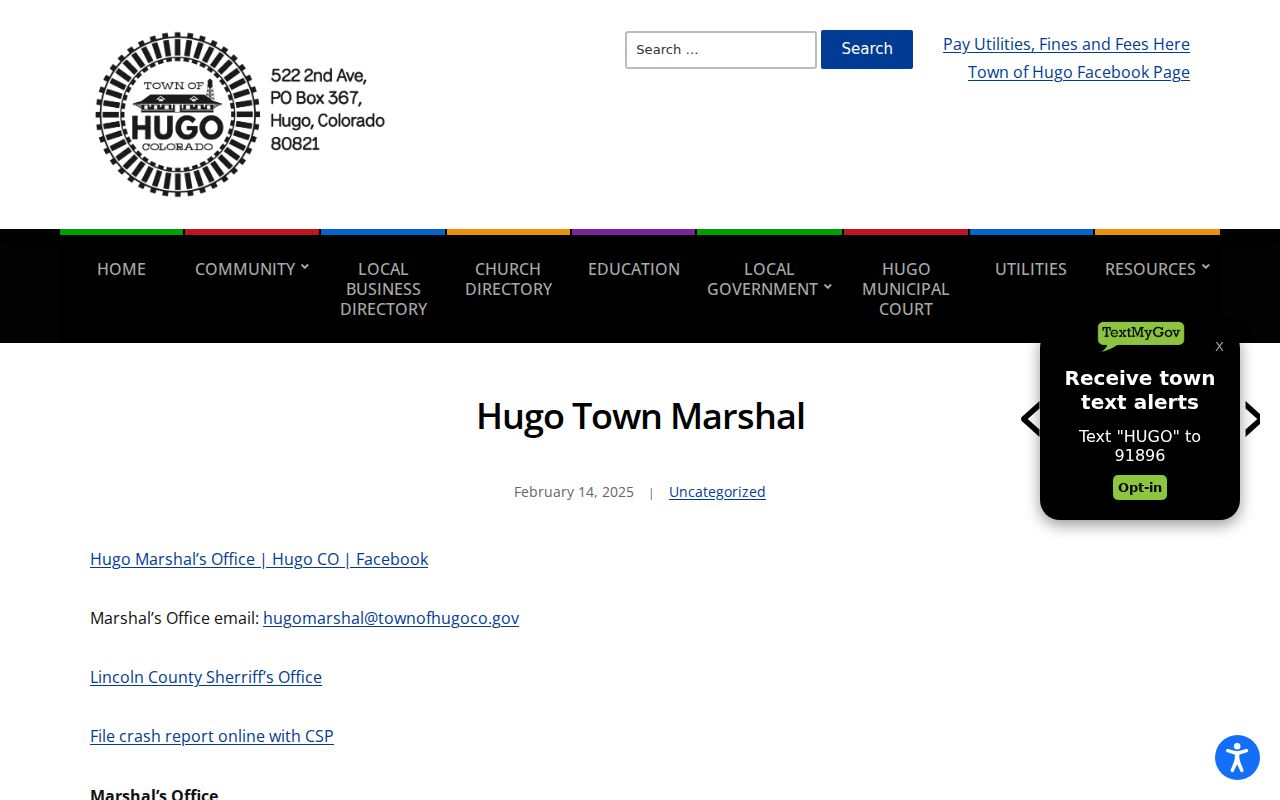1280x800 pixels.
Task: Open the Home menu item
Action: tap(121, 269)
